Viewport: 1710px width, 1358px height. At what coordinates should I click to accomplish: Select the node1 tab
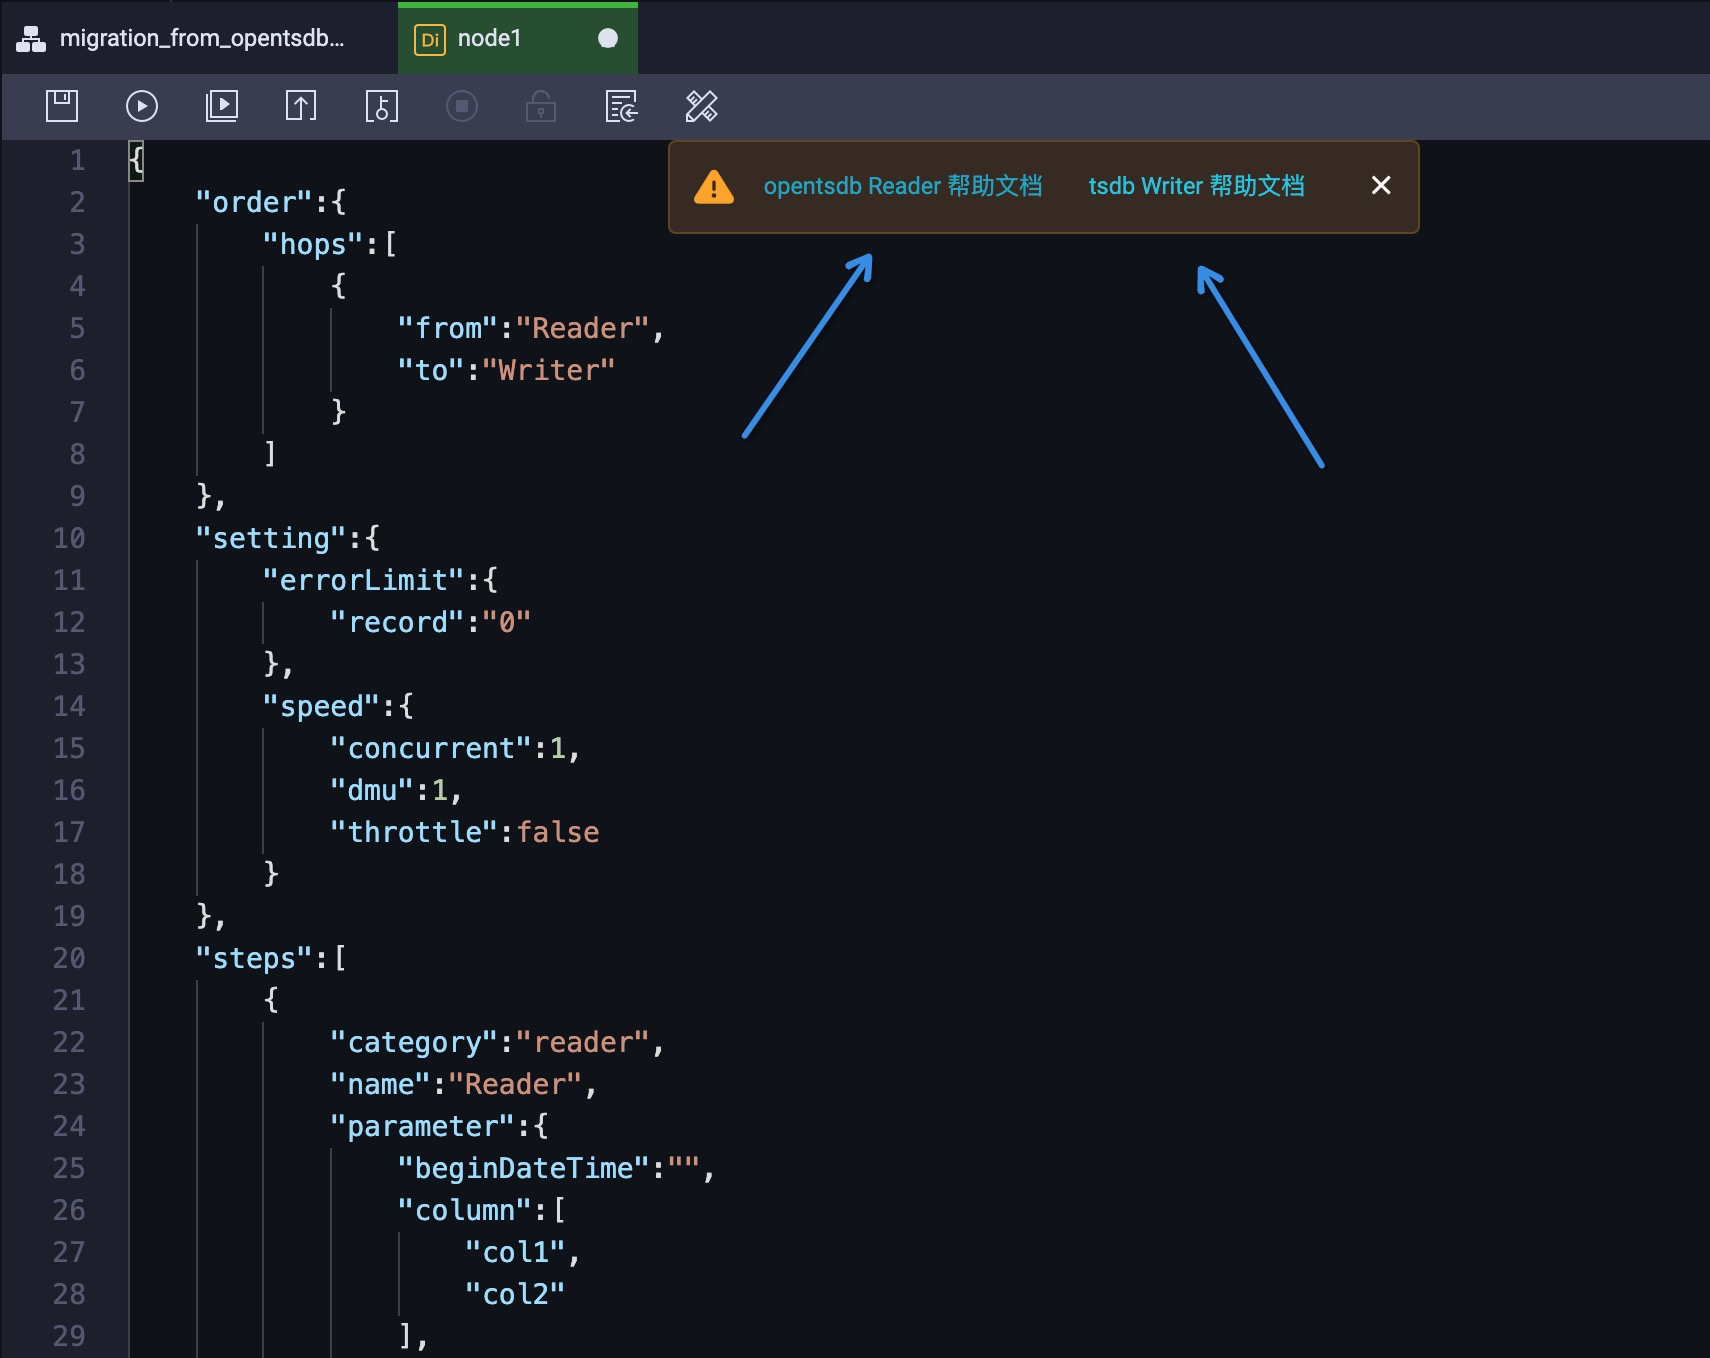[x=518, y=38]
